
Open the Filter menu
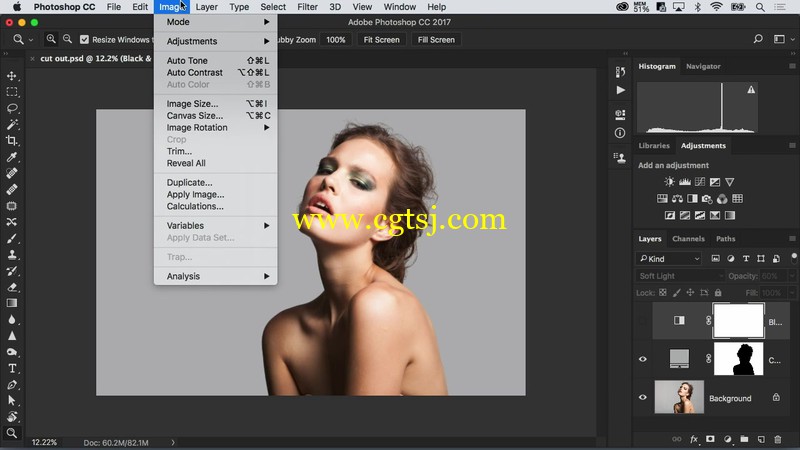(307, 7)
